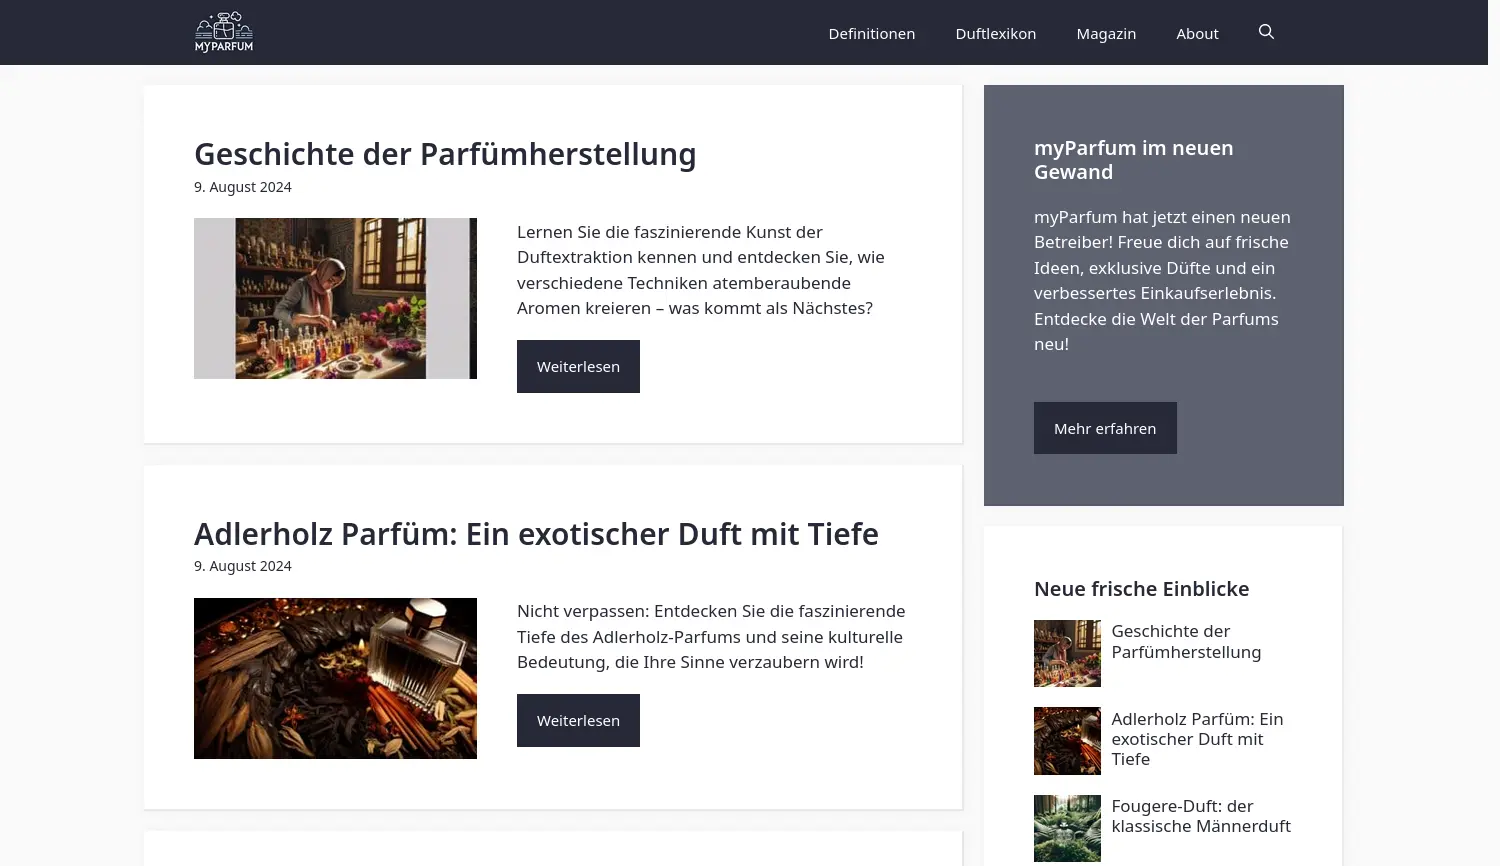Click Weiterlesen under Adlerholz Parfüm article
This screenshot has height=866, width=1500.
tap(578, 720)
